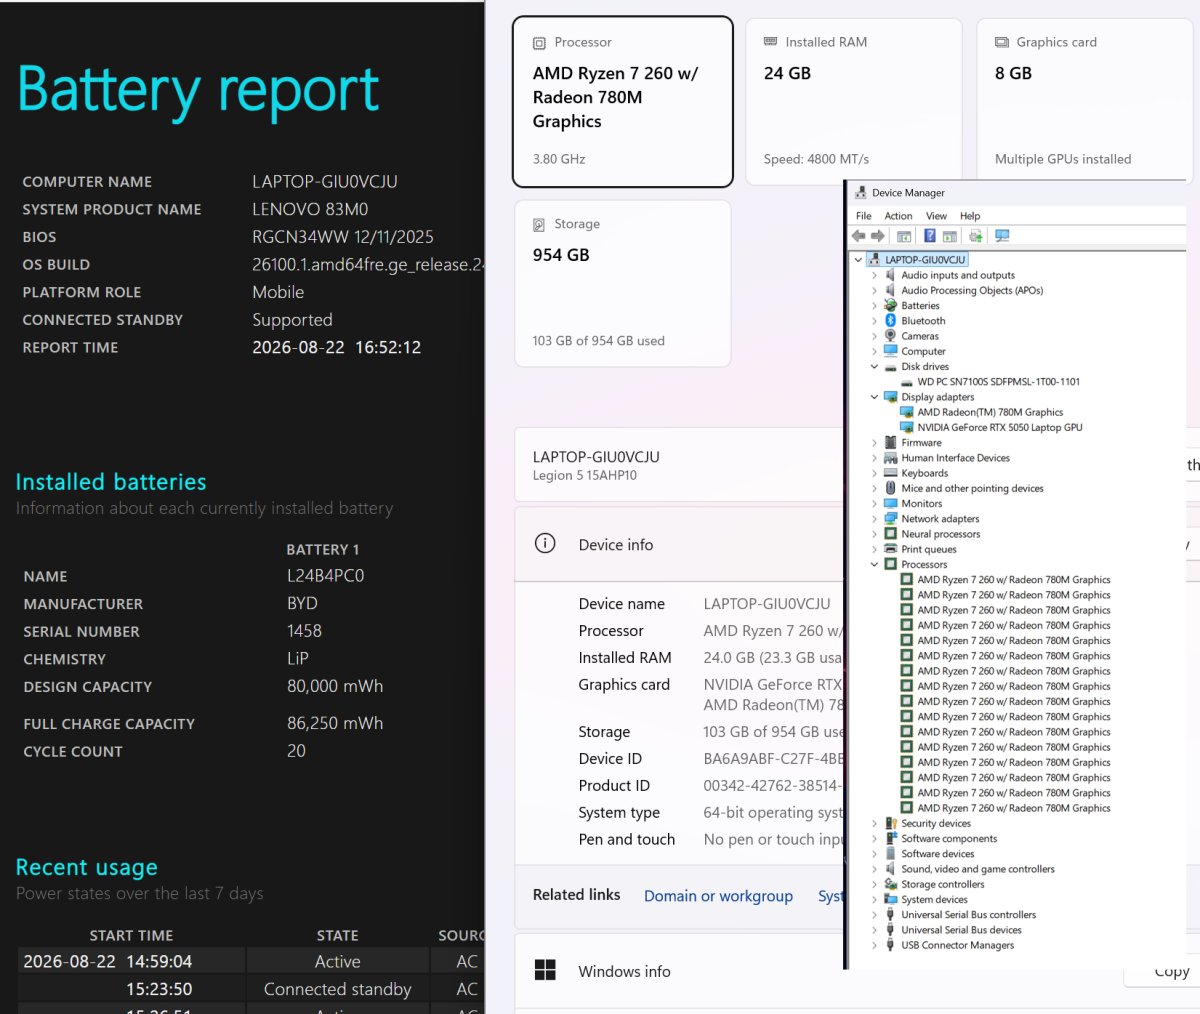Click the Bluetooth category icon in device tree
The width and height of the screenshot is (1200, 1014).
[890, 321]
